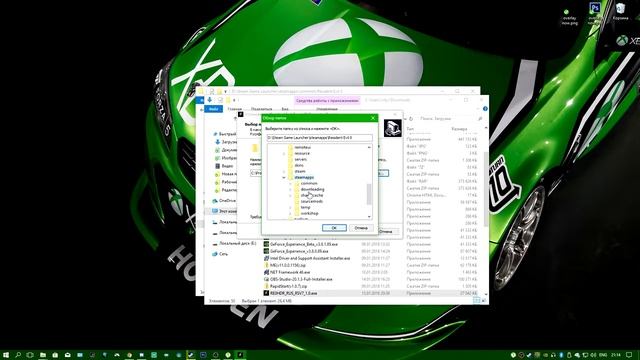Open the Вид ribbon tab in Explorer

tap(285, 109)
